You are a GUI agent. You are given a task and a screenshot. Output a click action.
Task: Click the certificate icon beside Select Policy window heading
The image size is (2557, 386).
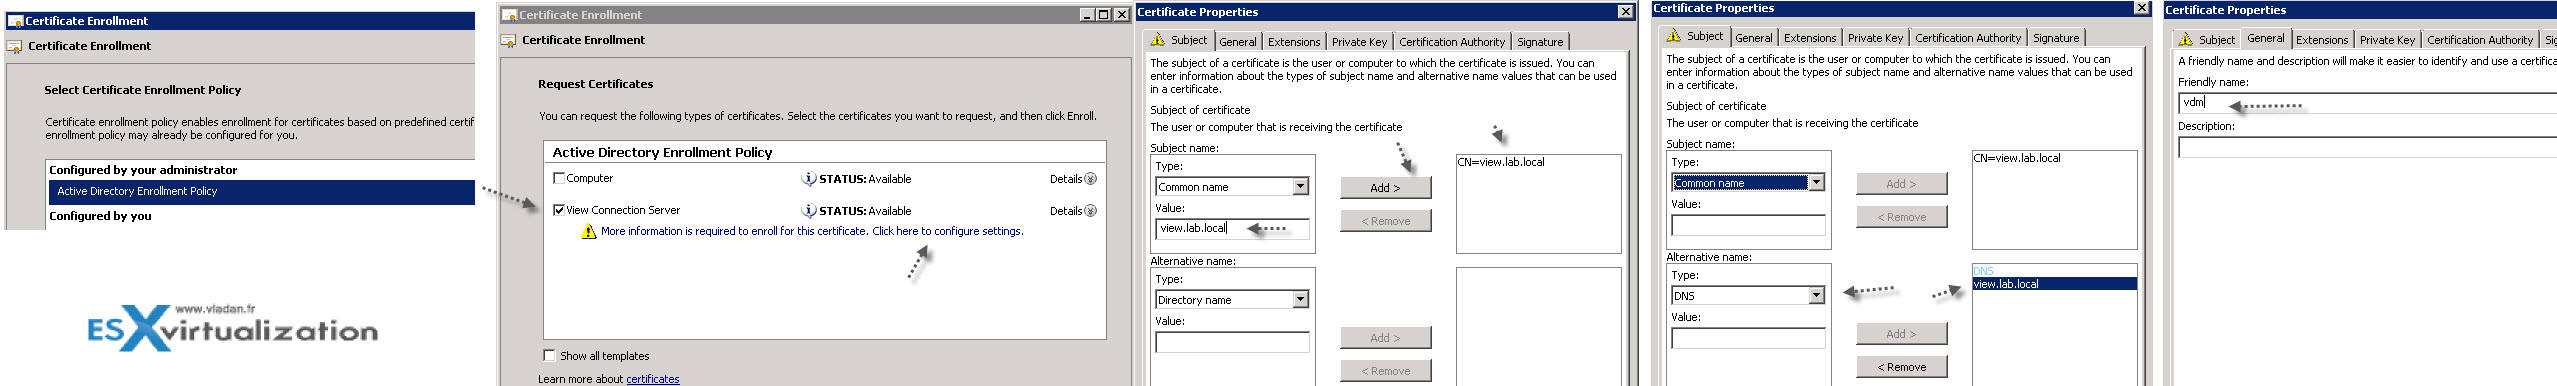click(x=14, y=46)
